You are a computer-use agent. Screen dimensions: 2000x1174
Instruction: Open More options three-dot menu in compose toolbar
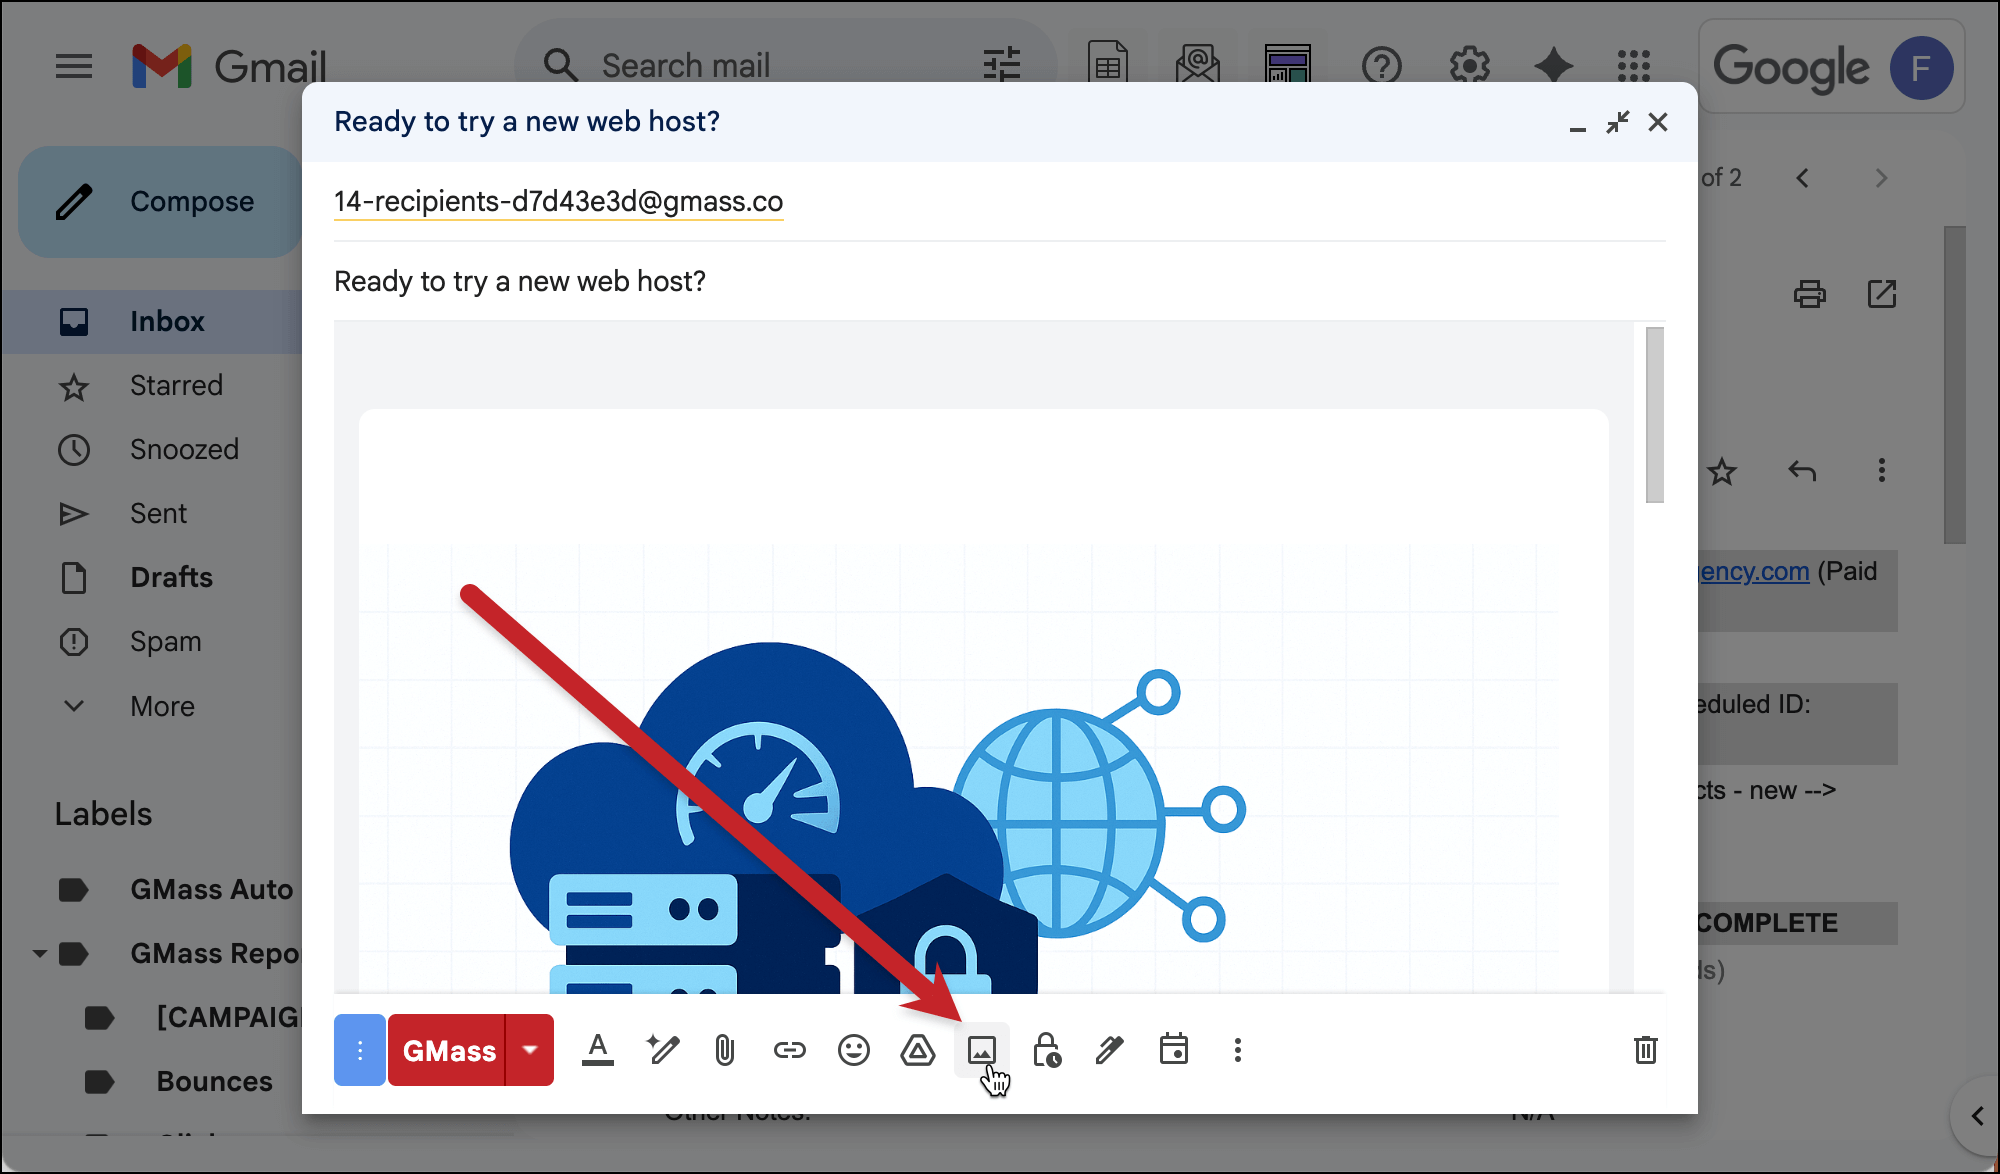click(1237, 1050)
